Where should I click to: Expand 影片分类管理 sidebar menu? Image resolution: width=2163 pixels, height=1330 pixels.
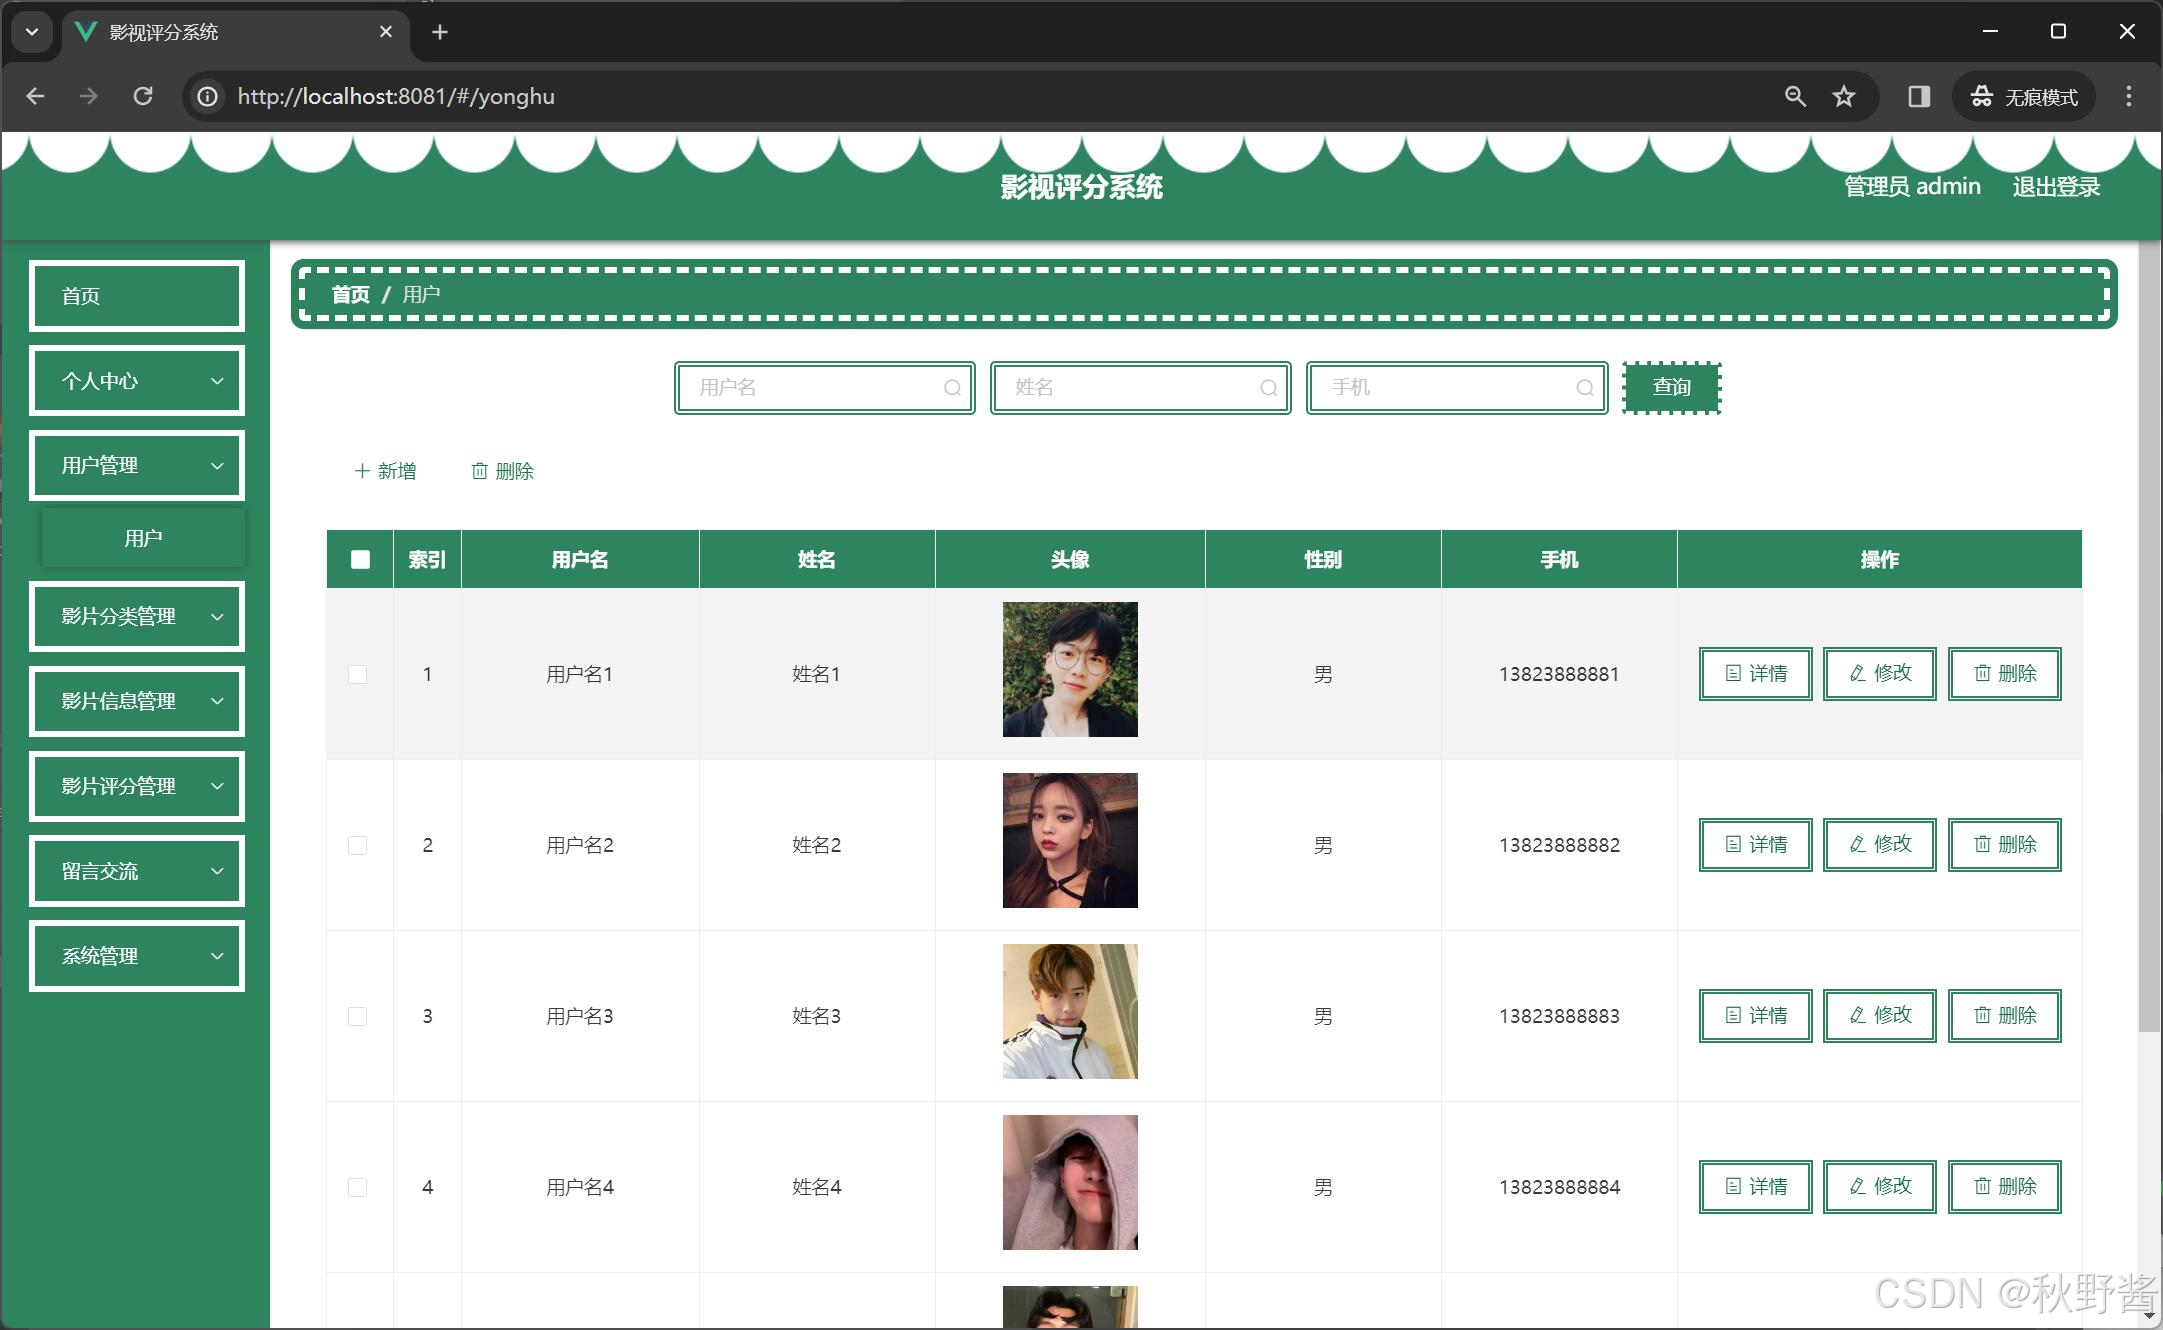tap(137, 616)
